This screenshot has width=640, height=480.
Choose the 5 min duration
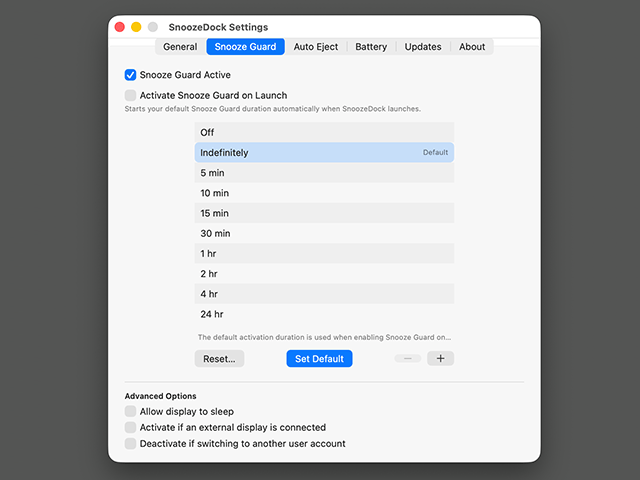[x=324, y=173]
